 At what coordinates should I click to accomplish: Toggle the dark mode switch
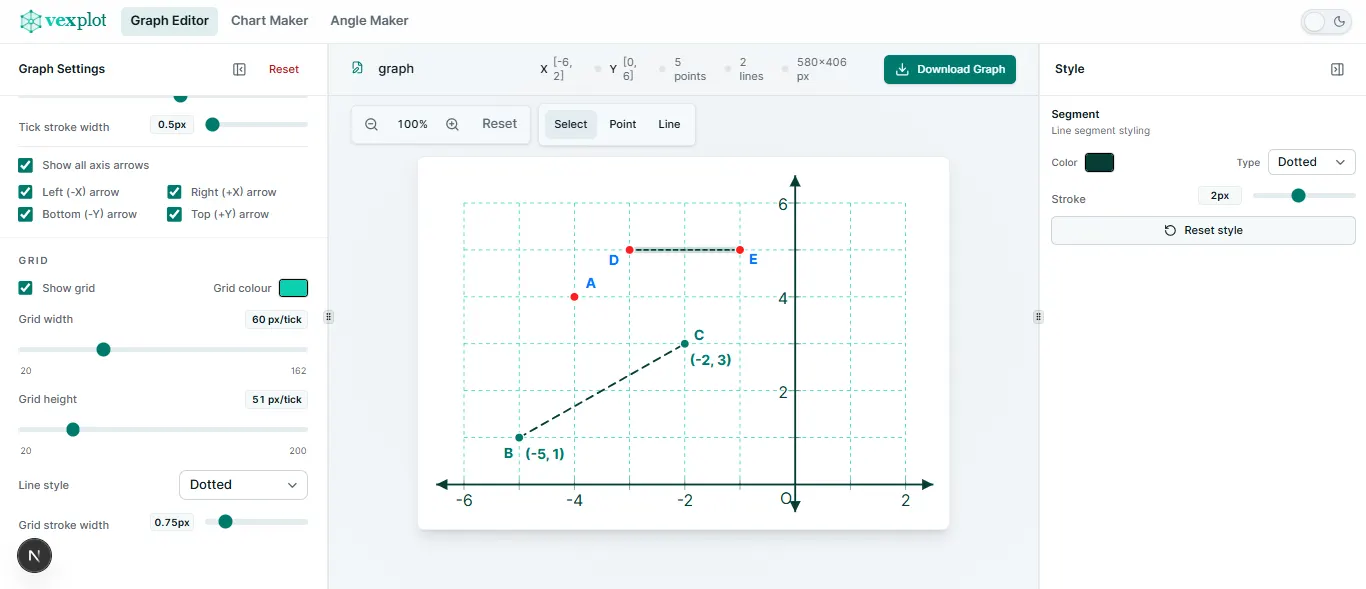(x=1326, y=21)
